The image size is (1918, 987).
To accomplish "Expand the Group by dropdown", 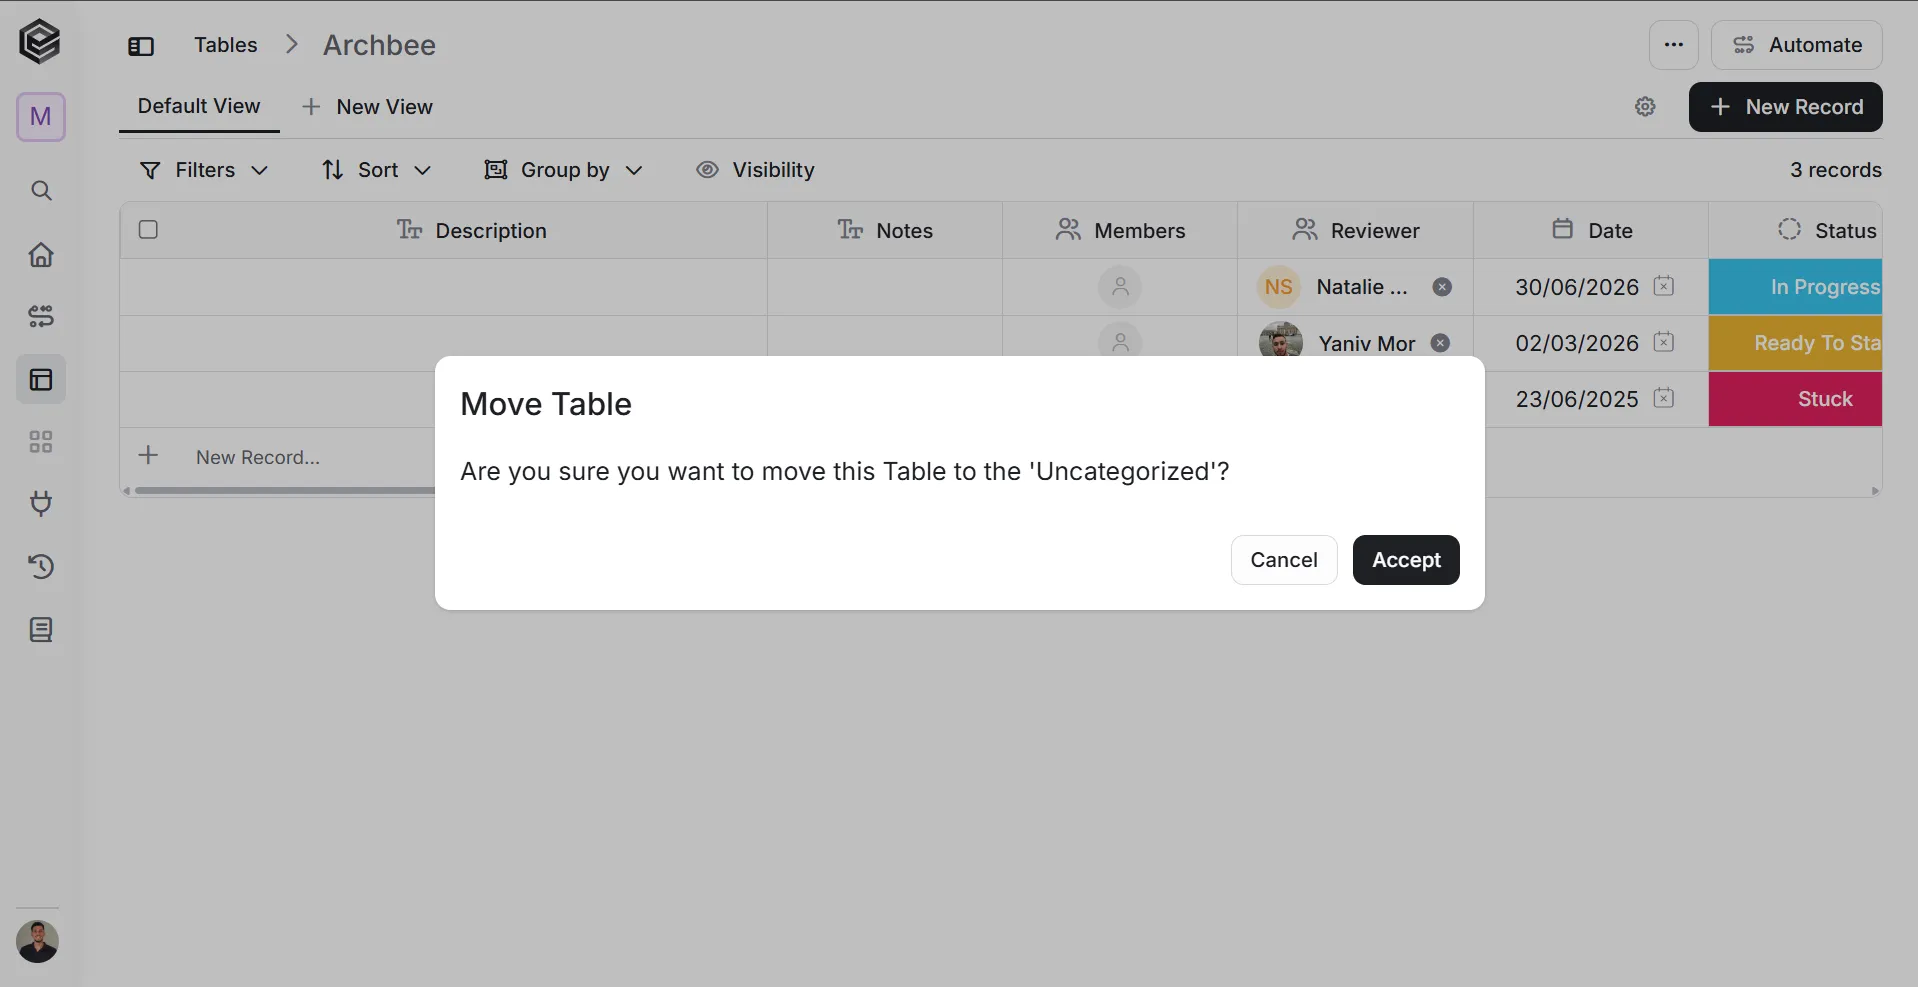I will click(x=563, y=170).
